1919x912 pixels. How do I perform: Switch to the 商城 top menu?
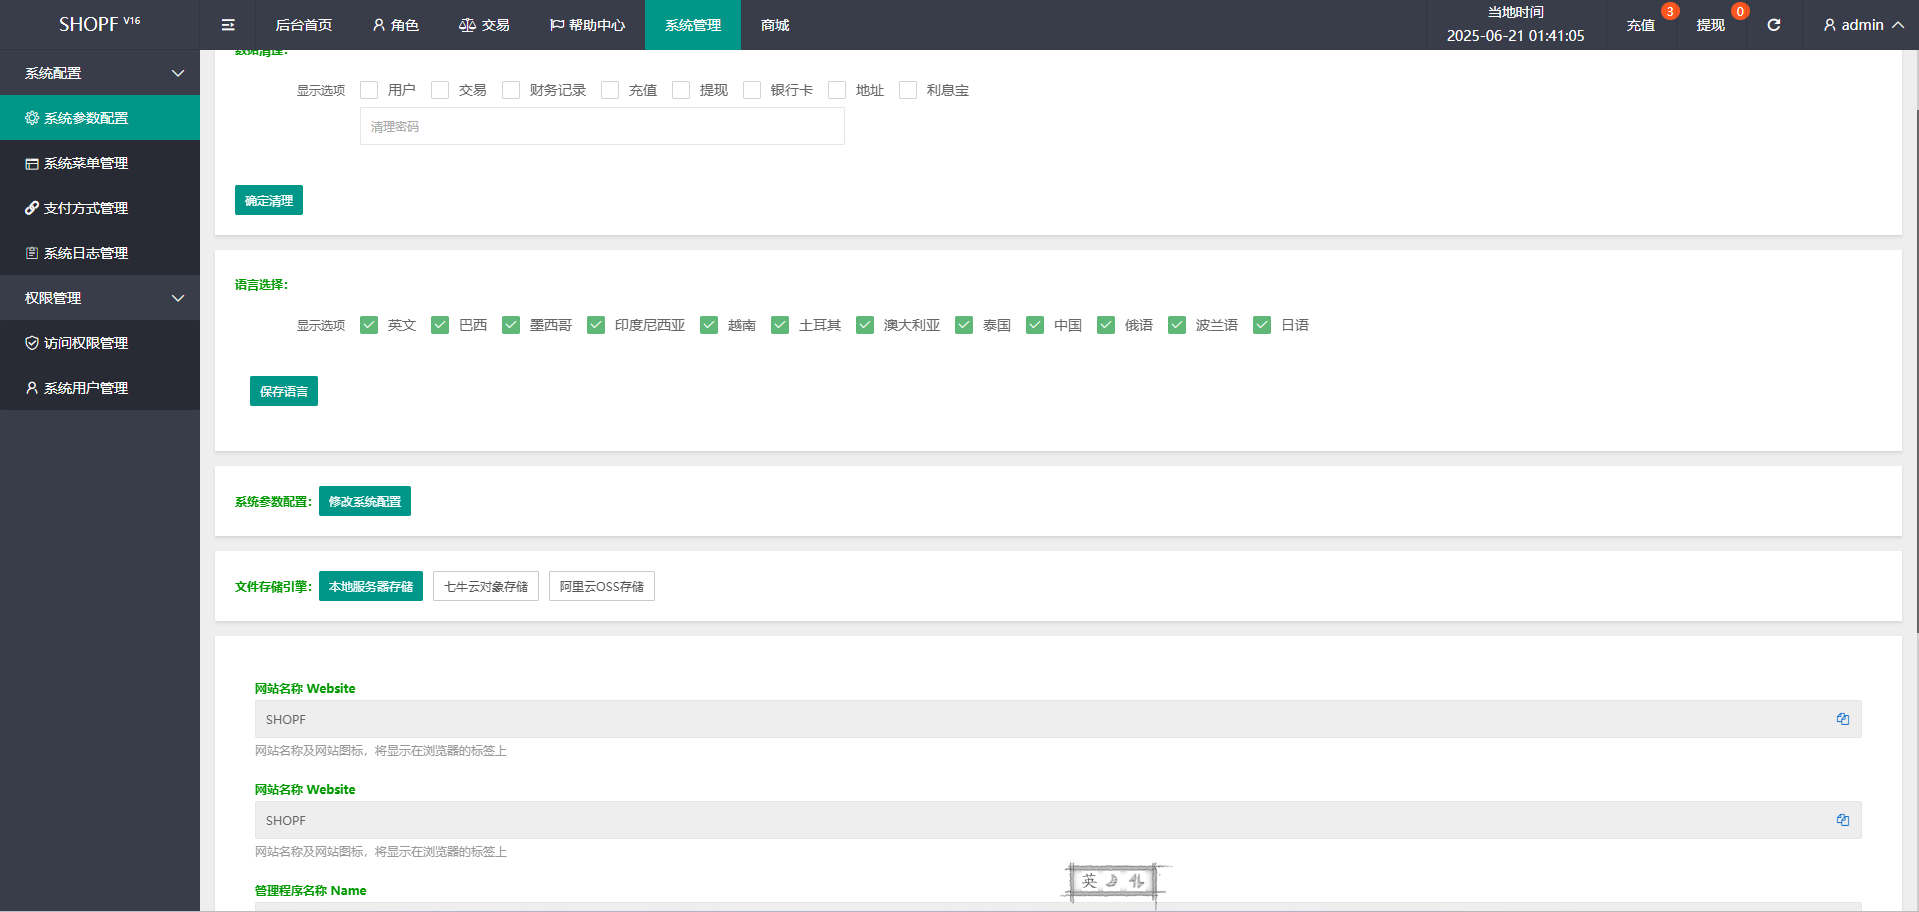[775, 25]
